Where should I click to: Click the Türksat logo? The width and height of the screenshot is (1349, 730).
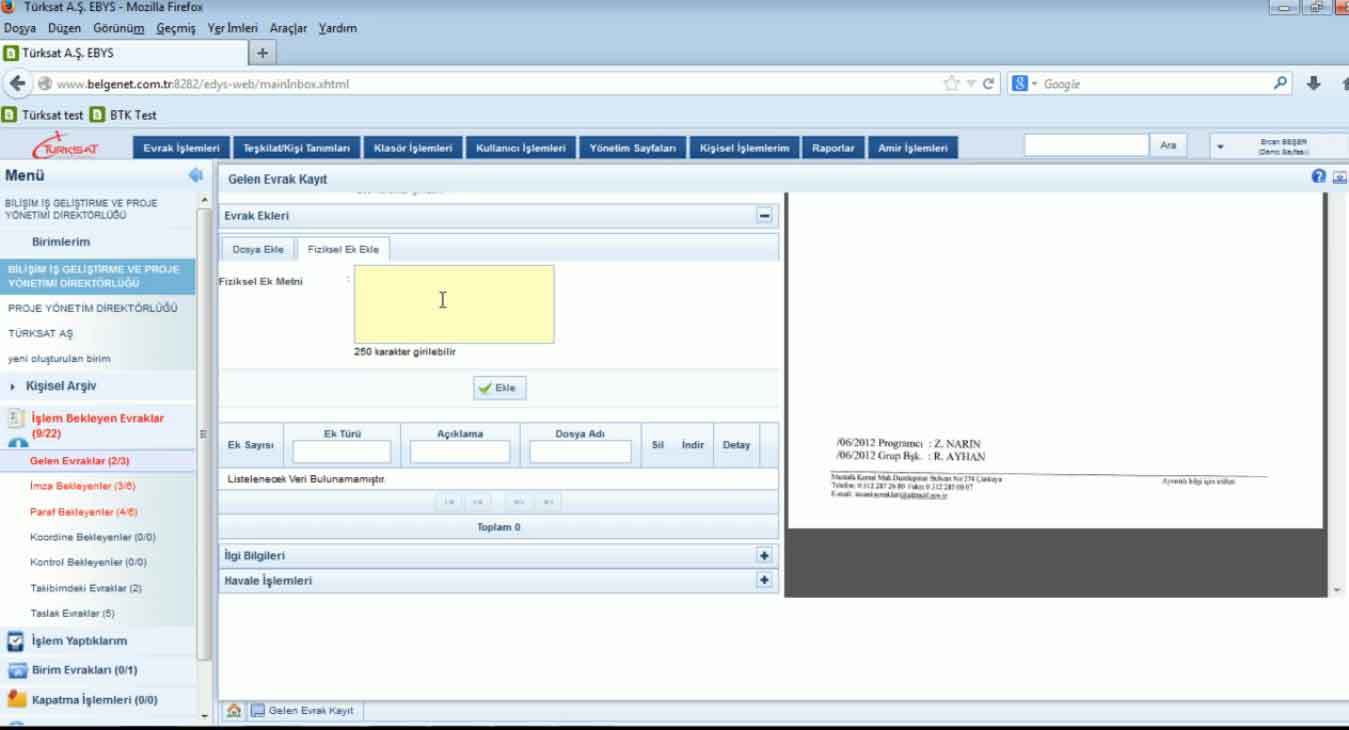[65, 148]
